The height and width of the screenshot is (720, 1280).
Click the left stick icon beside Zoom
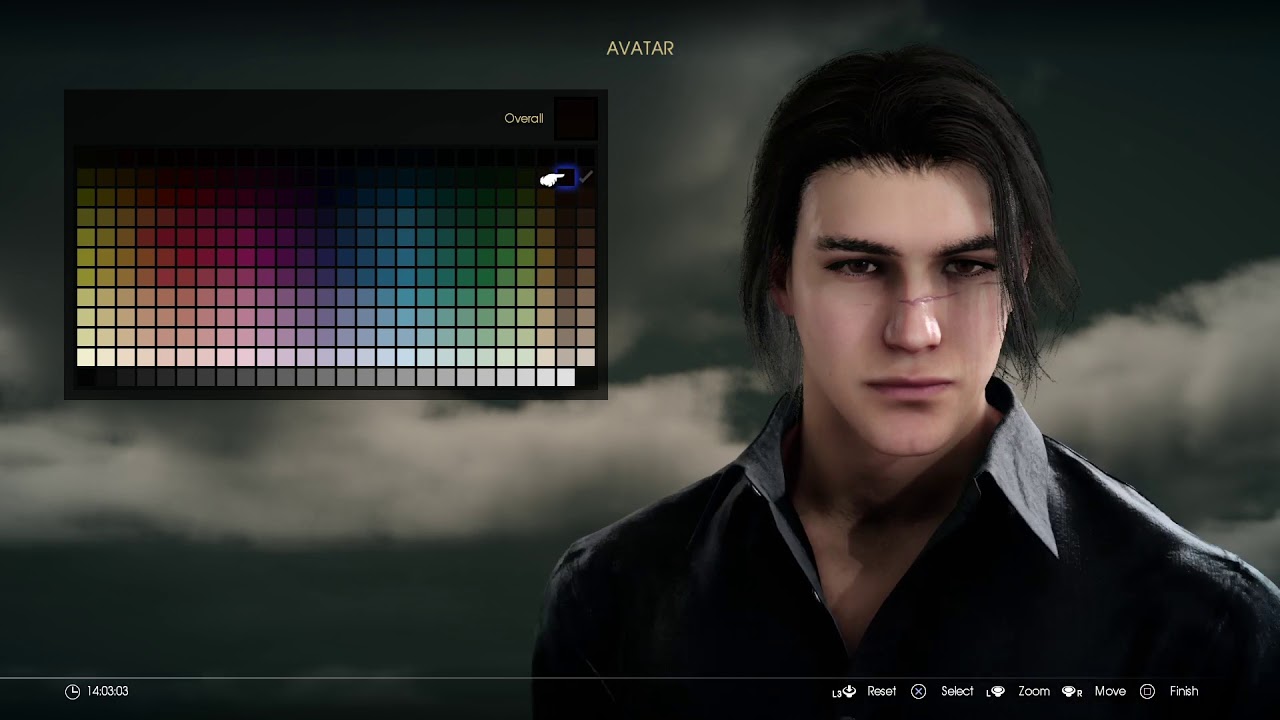995,691
